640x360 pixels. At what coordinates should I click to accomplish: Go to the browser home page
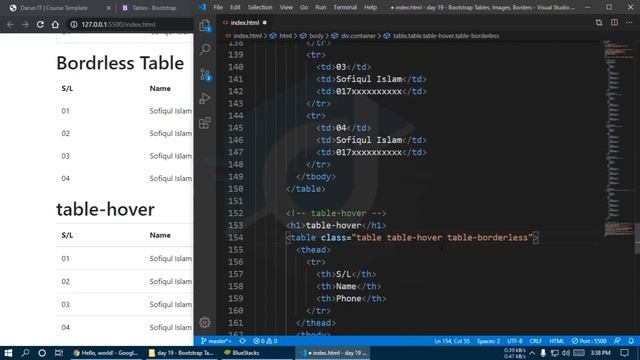(55, 24)
